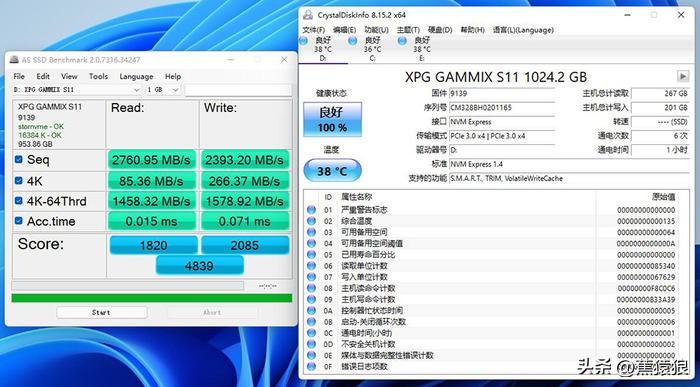The image size is (700, 387).
Task: Click the 4K-64Thrd write result 1578.92 MB/s
Action: click(x=245, y=201)
